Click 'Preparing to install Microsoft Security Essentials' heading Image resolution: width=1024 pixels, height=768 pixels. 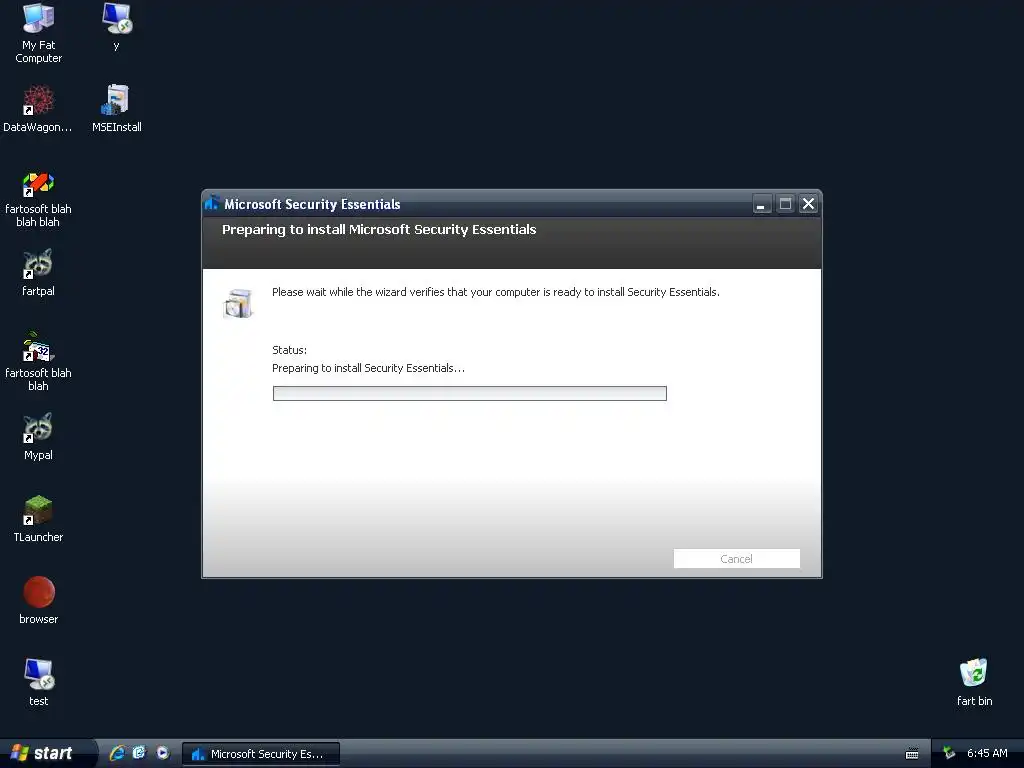click(379, 229)
